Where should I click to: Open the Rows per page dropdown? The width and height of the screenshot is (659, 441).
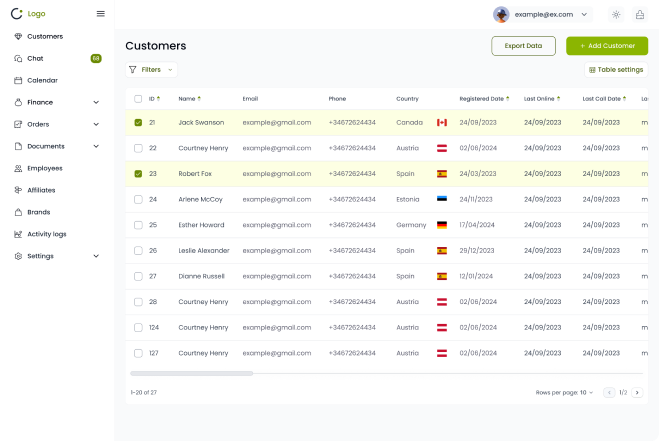coord(565,393)
